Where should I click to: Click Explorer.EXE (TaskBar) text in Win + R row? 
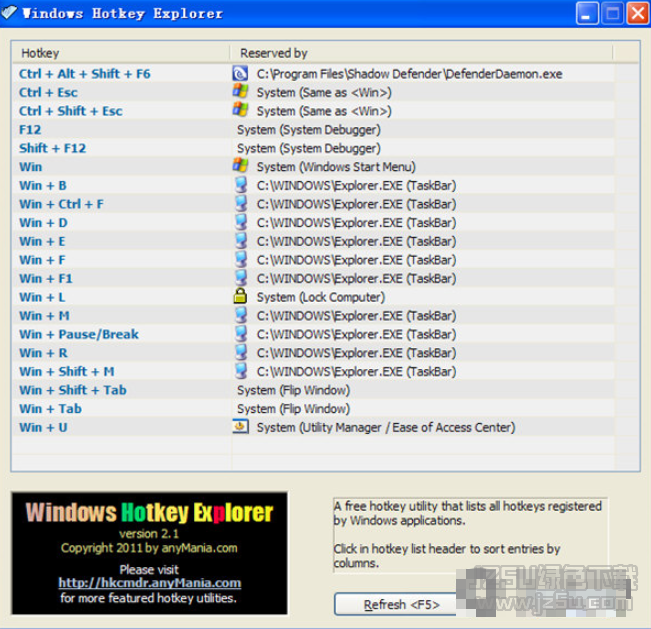pos(356,353)
